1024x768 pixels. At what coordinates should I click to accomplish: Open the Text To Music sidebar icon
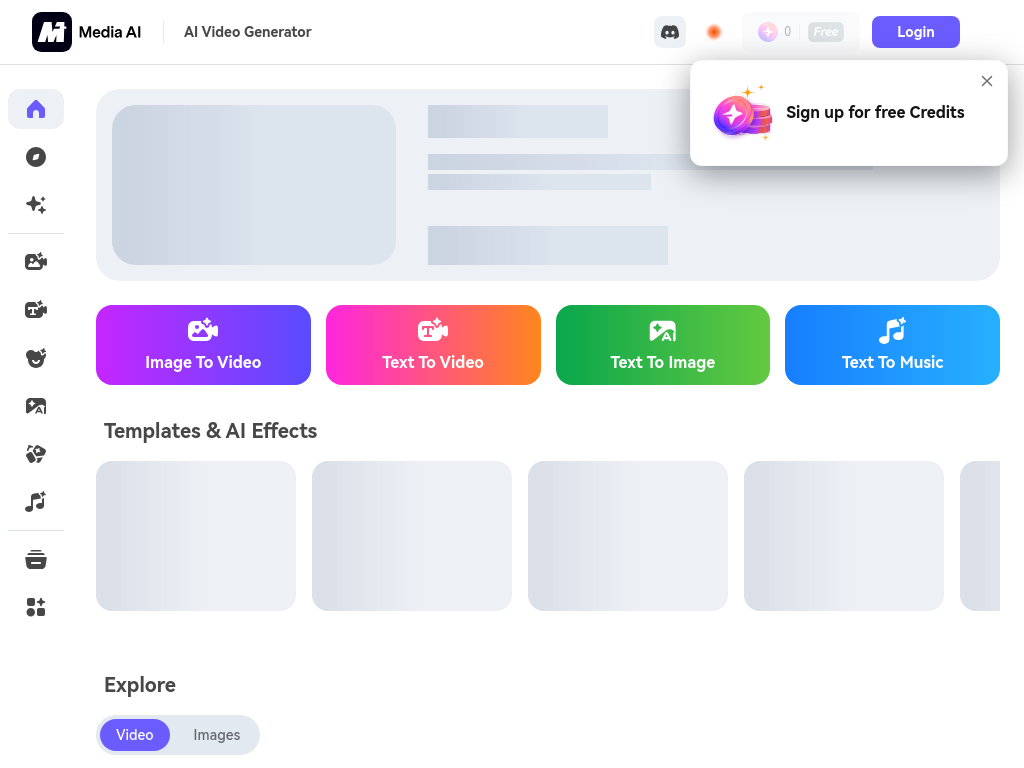36,502
